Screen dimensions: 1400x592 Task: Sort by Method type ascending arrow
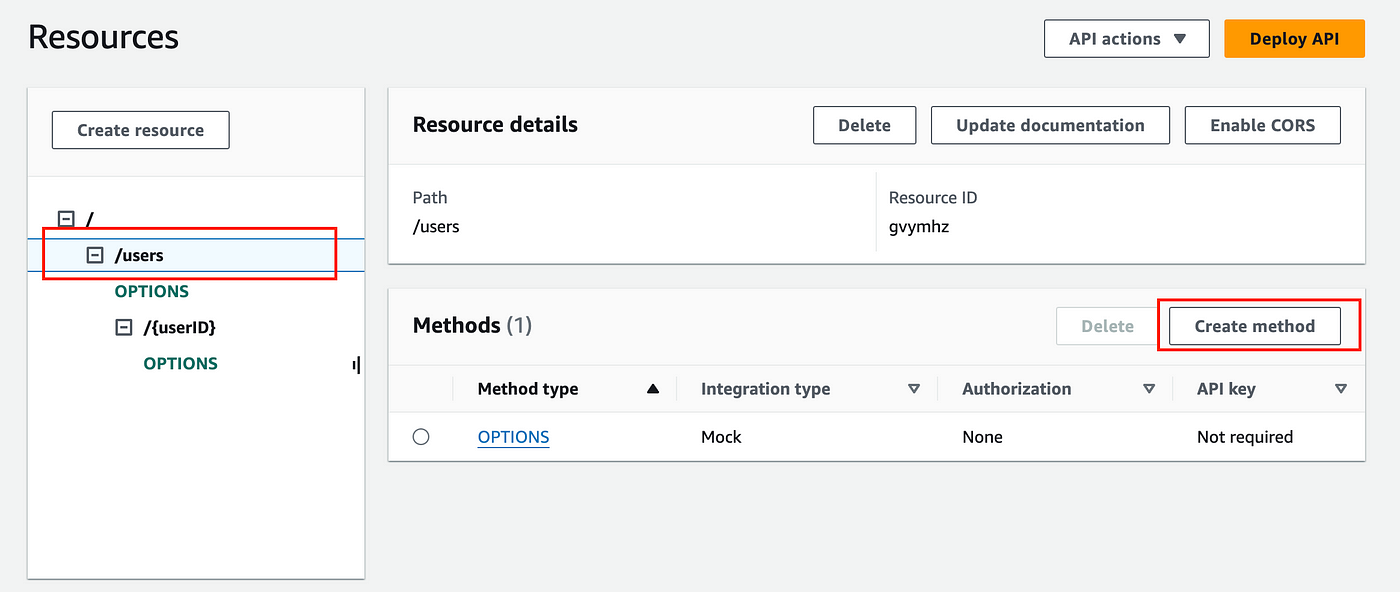(653, 389)
